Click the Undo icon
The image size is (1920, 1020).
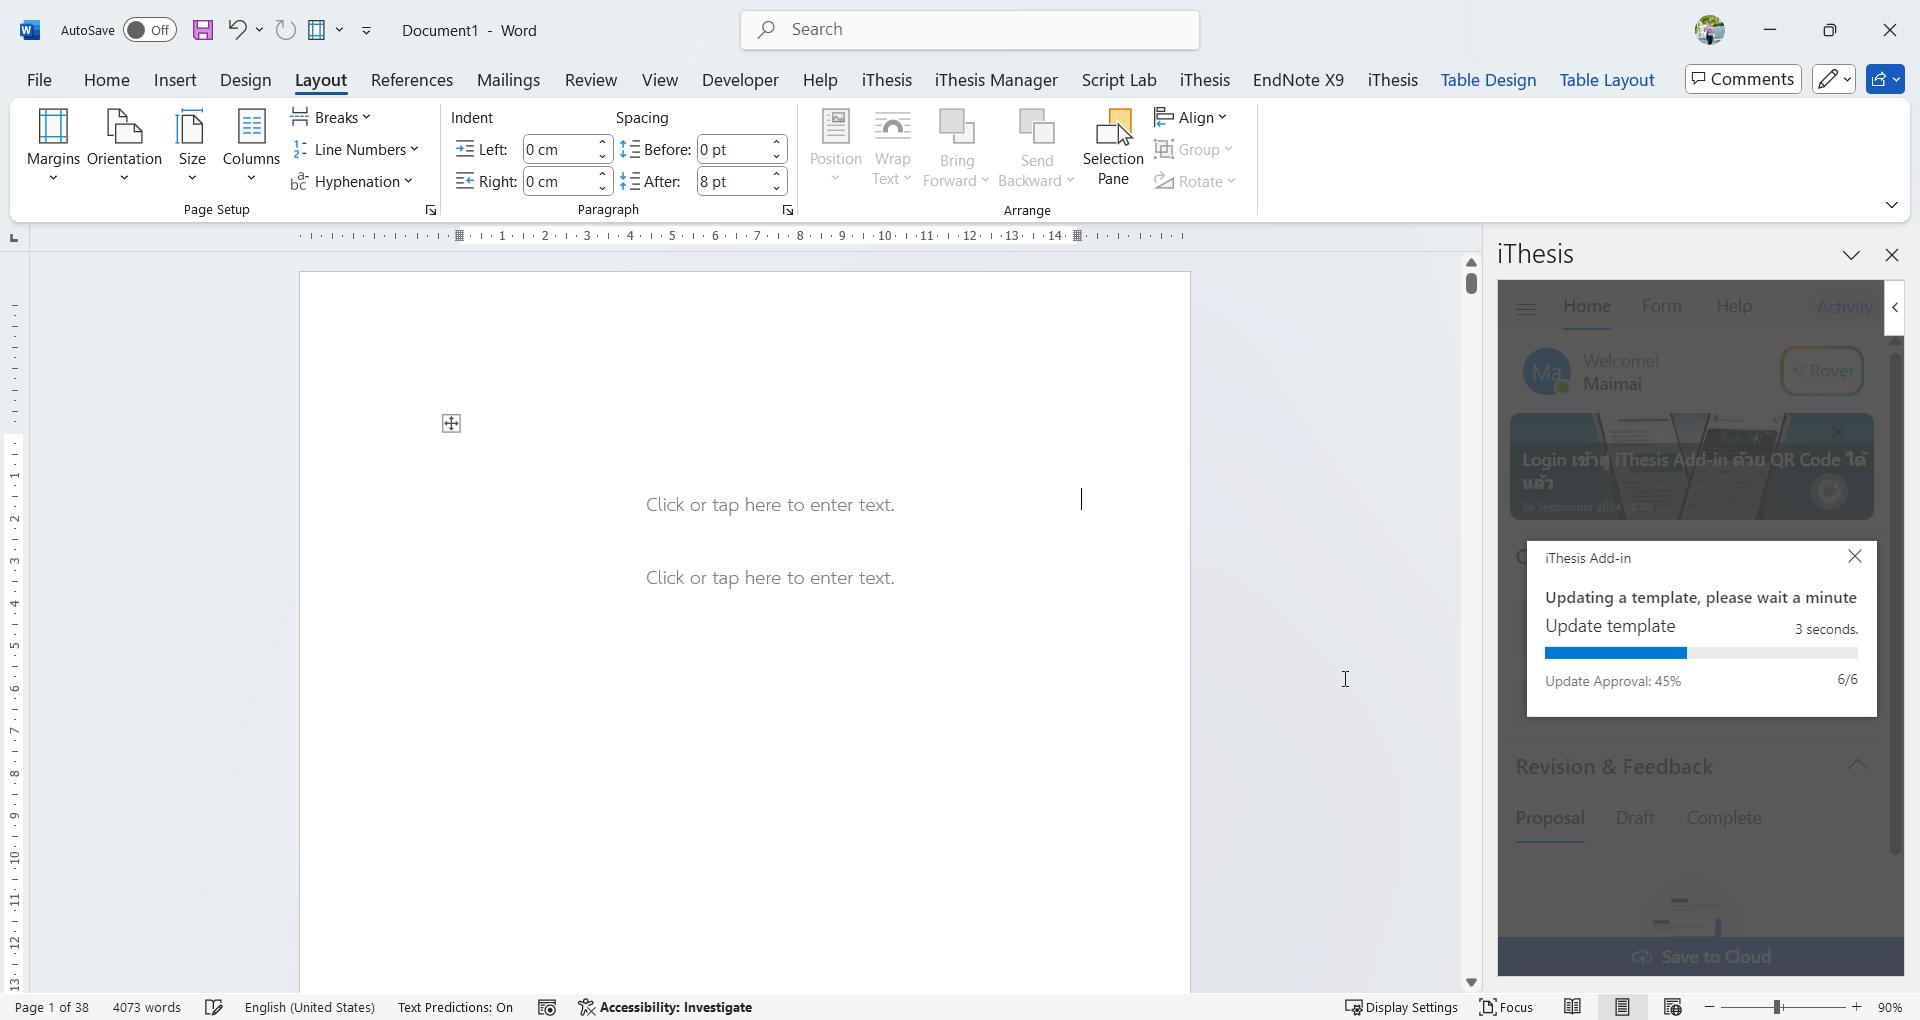click(x=237, y=30)
